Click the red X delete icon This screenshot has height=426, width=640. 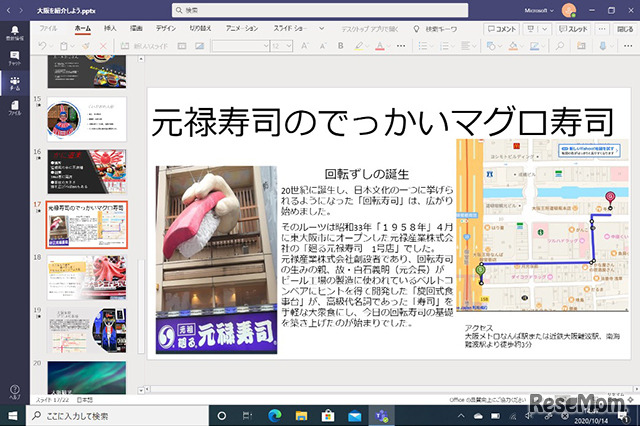coord(103,46)
